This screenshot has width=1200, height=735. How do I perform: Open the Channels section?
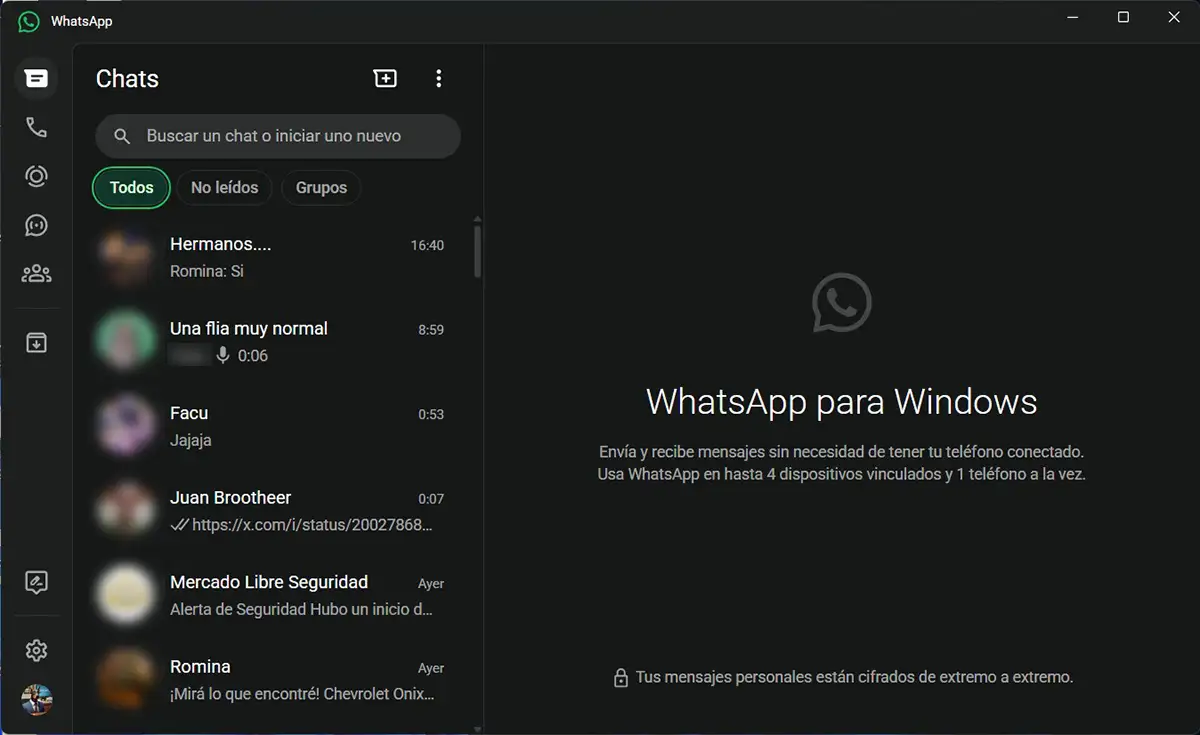point(36,225)
